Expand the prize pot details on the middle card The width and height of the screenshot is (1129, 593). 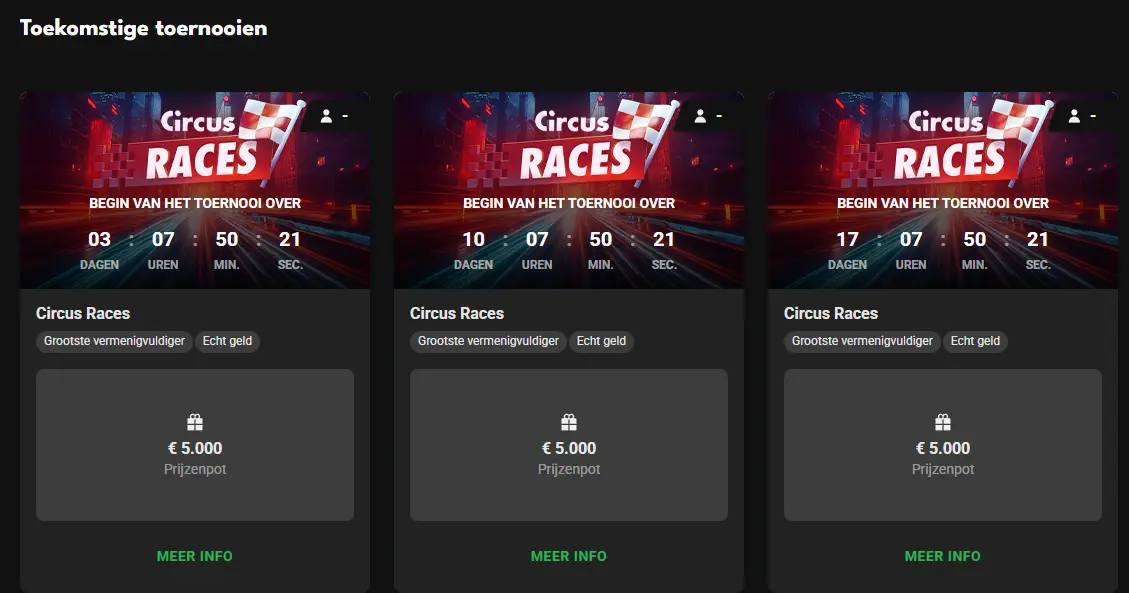click(x=569, y=445)
